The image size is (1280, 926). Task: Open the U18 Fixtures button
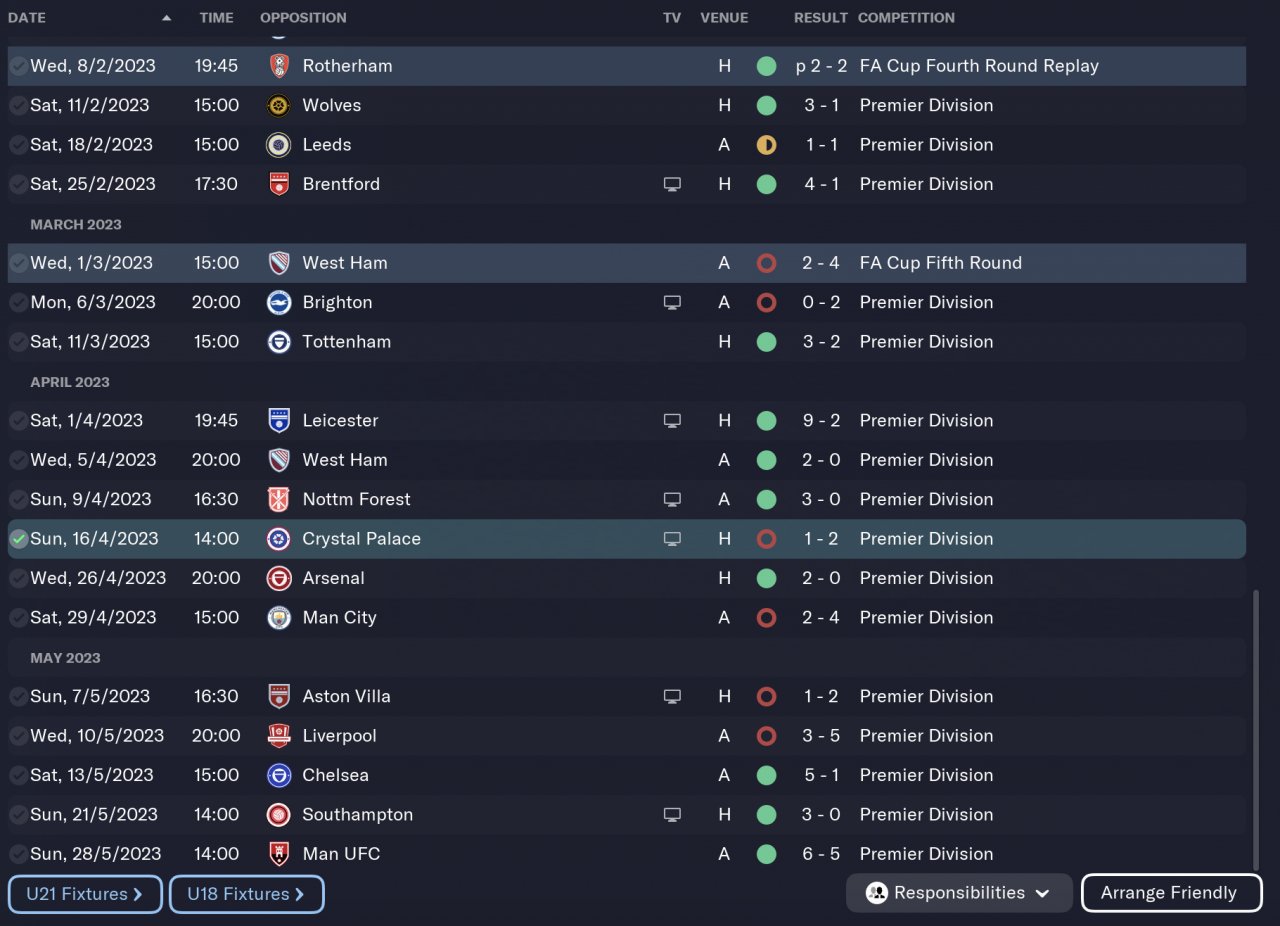tap(246, 894)
